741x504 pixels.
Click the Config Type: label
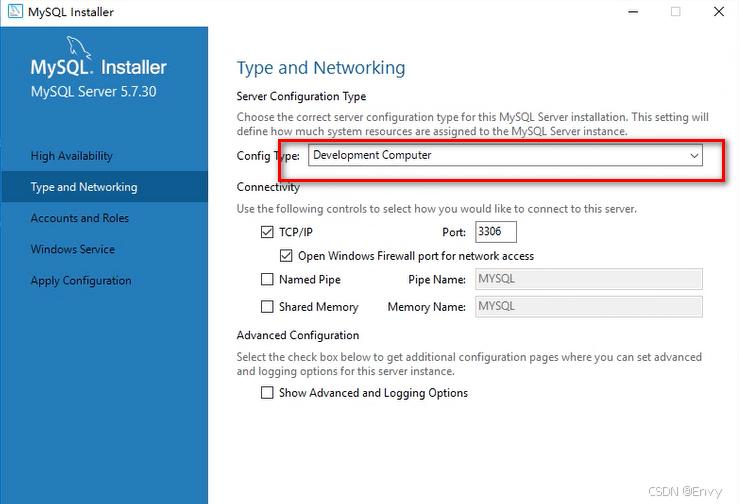tap(268, 156)
